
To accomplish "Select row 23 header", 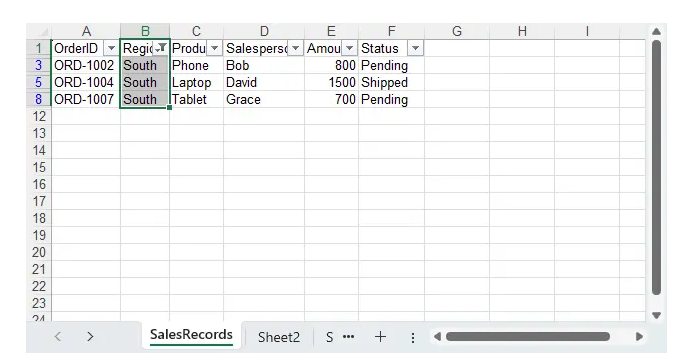I will point(38,303).
